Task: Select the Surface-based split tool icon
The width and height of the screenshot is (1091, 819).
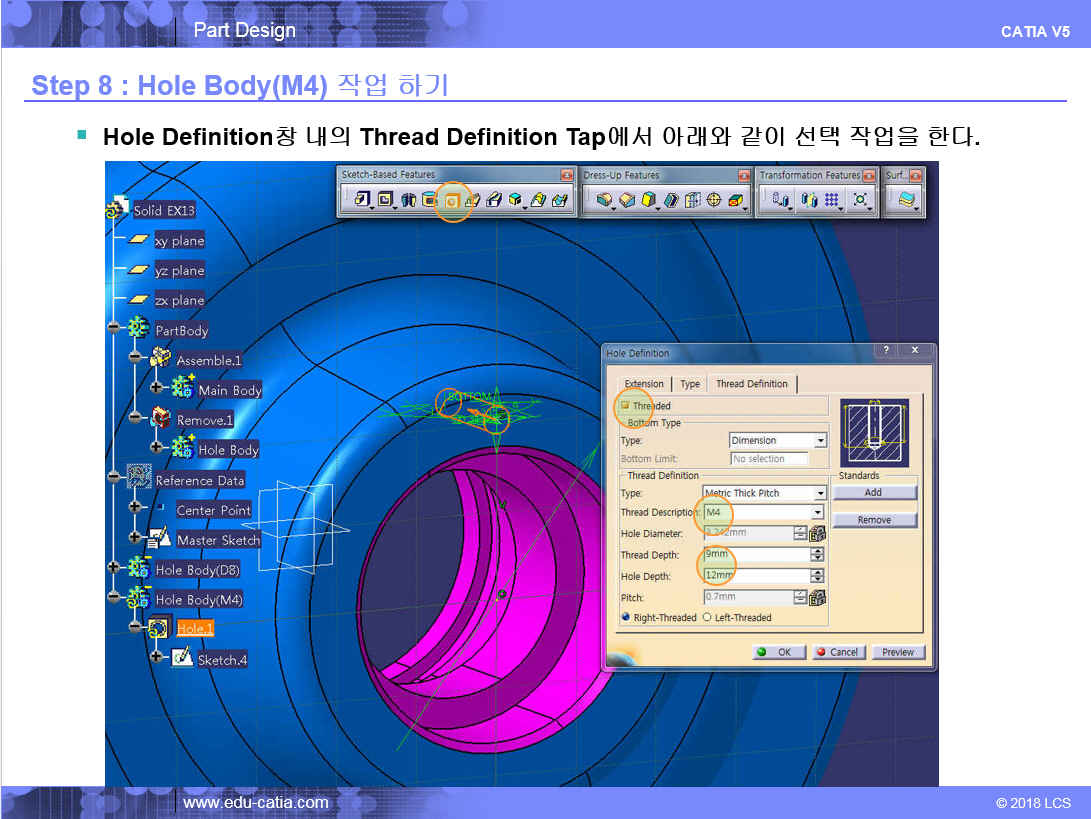Action: (x=906, y=200)
